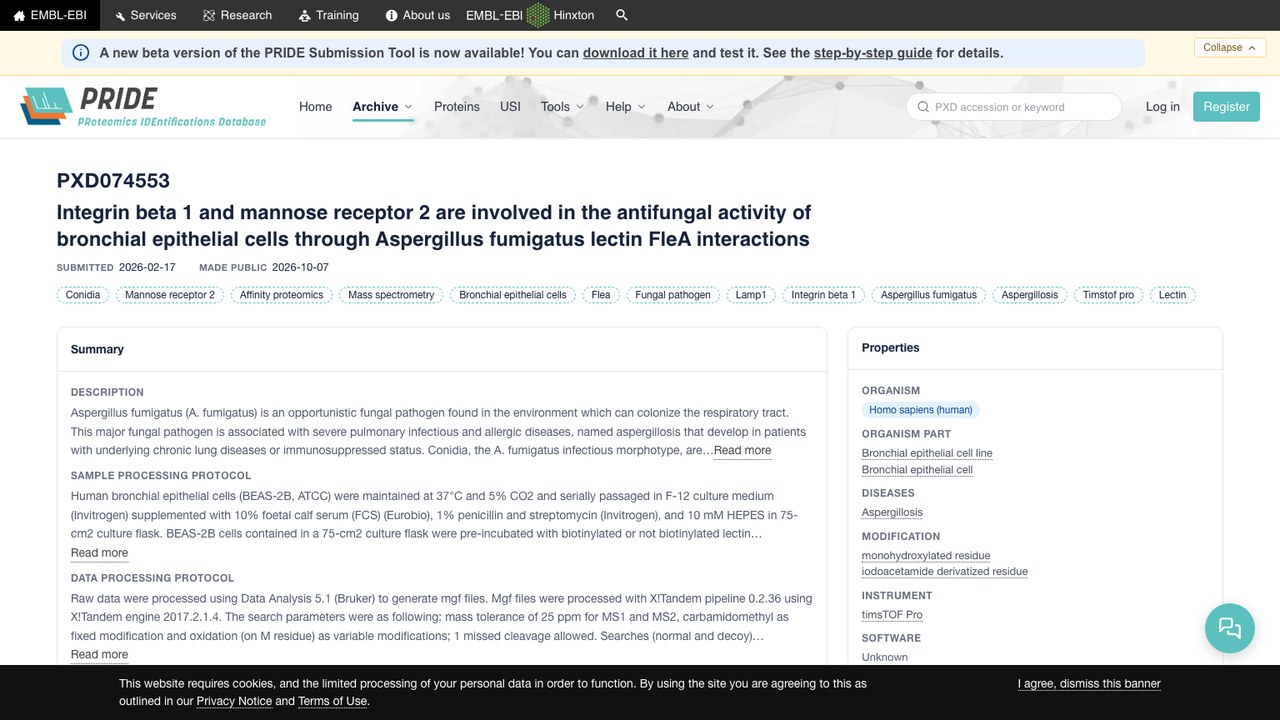Open the Aspergillosis disease link
The image size is (1280, 720).
[892, 512]
